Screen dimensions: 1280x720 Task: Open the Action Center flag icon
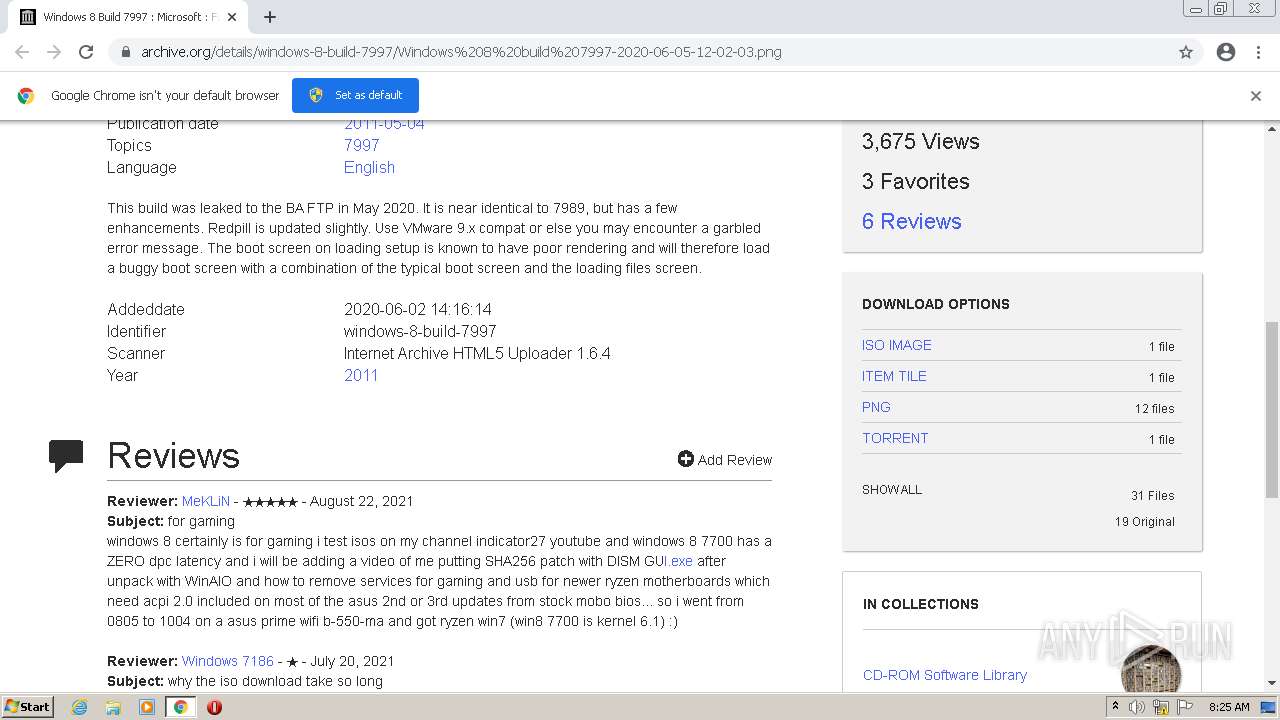pyautogui.click(x=1185, y=707)
